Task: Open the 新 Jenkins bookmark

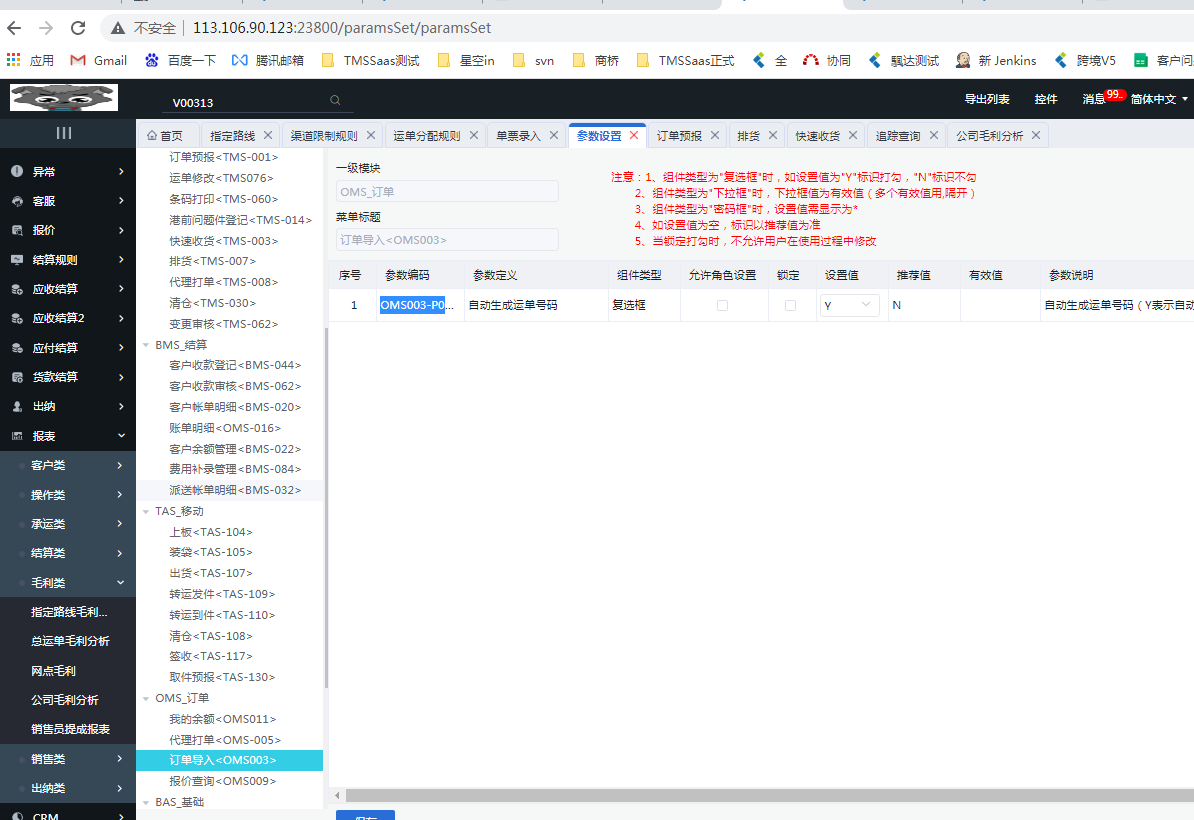Action: [x=997, y=60]
